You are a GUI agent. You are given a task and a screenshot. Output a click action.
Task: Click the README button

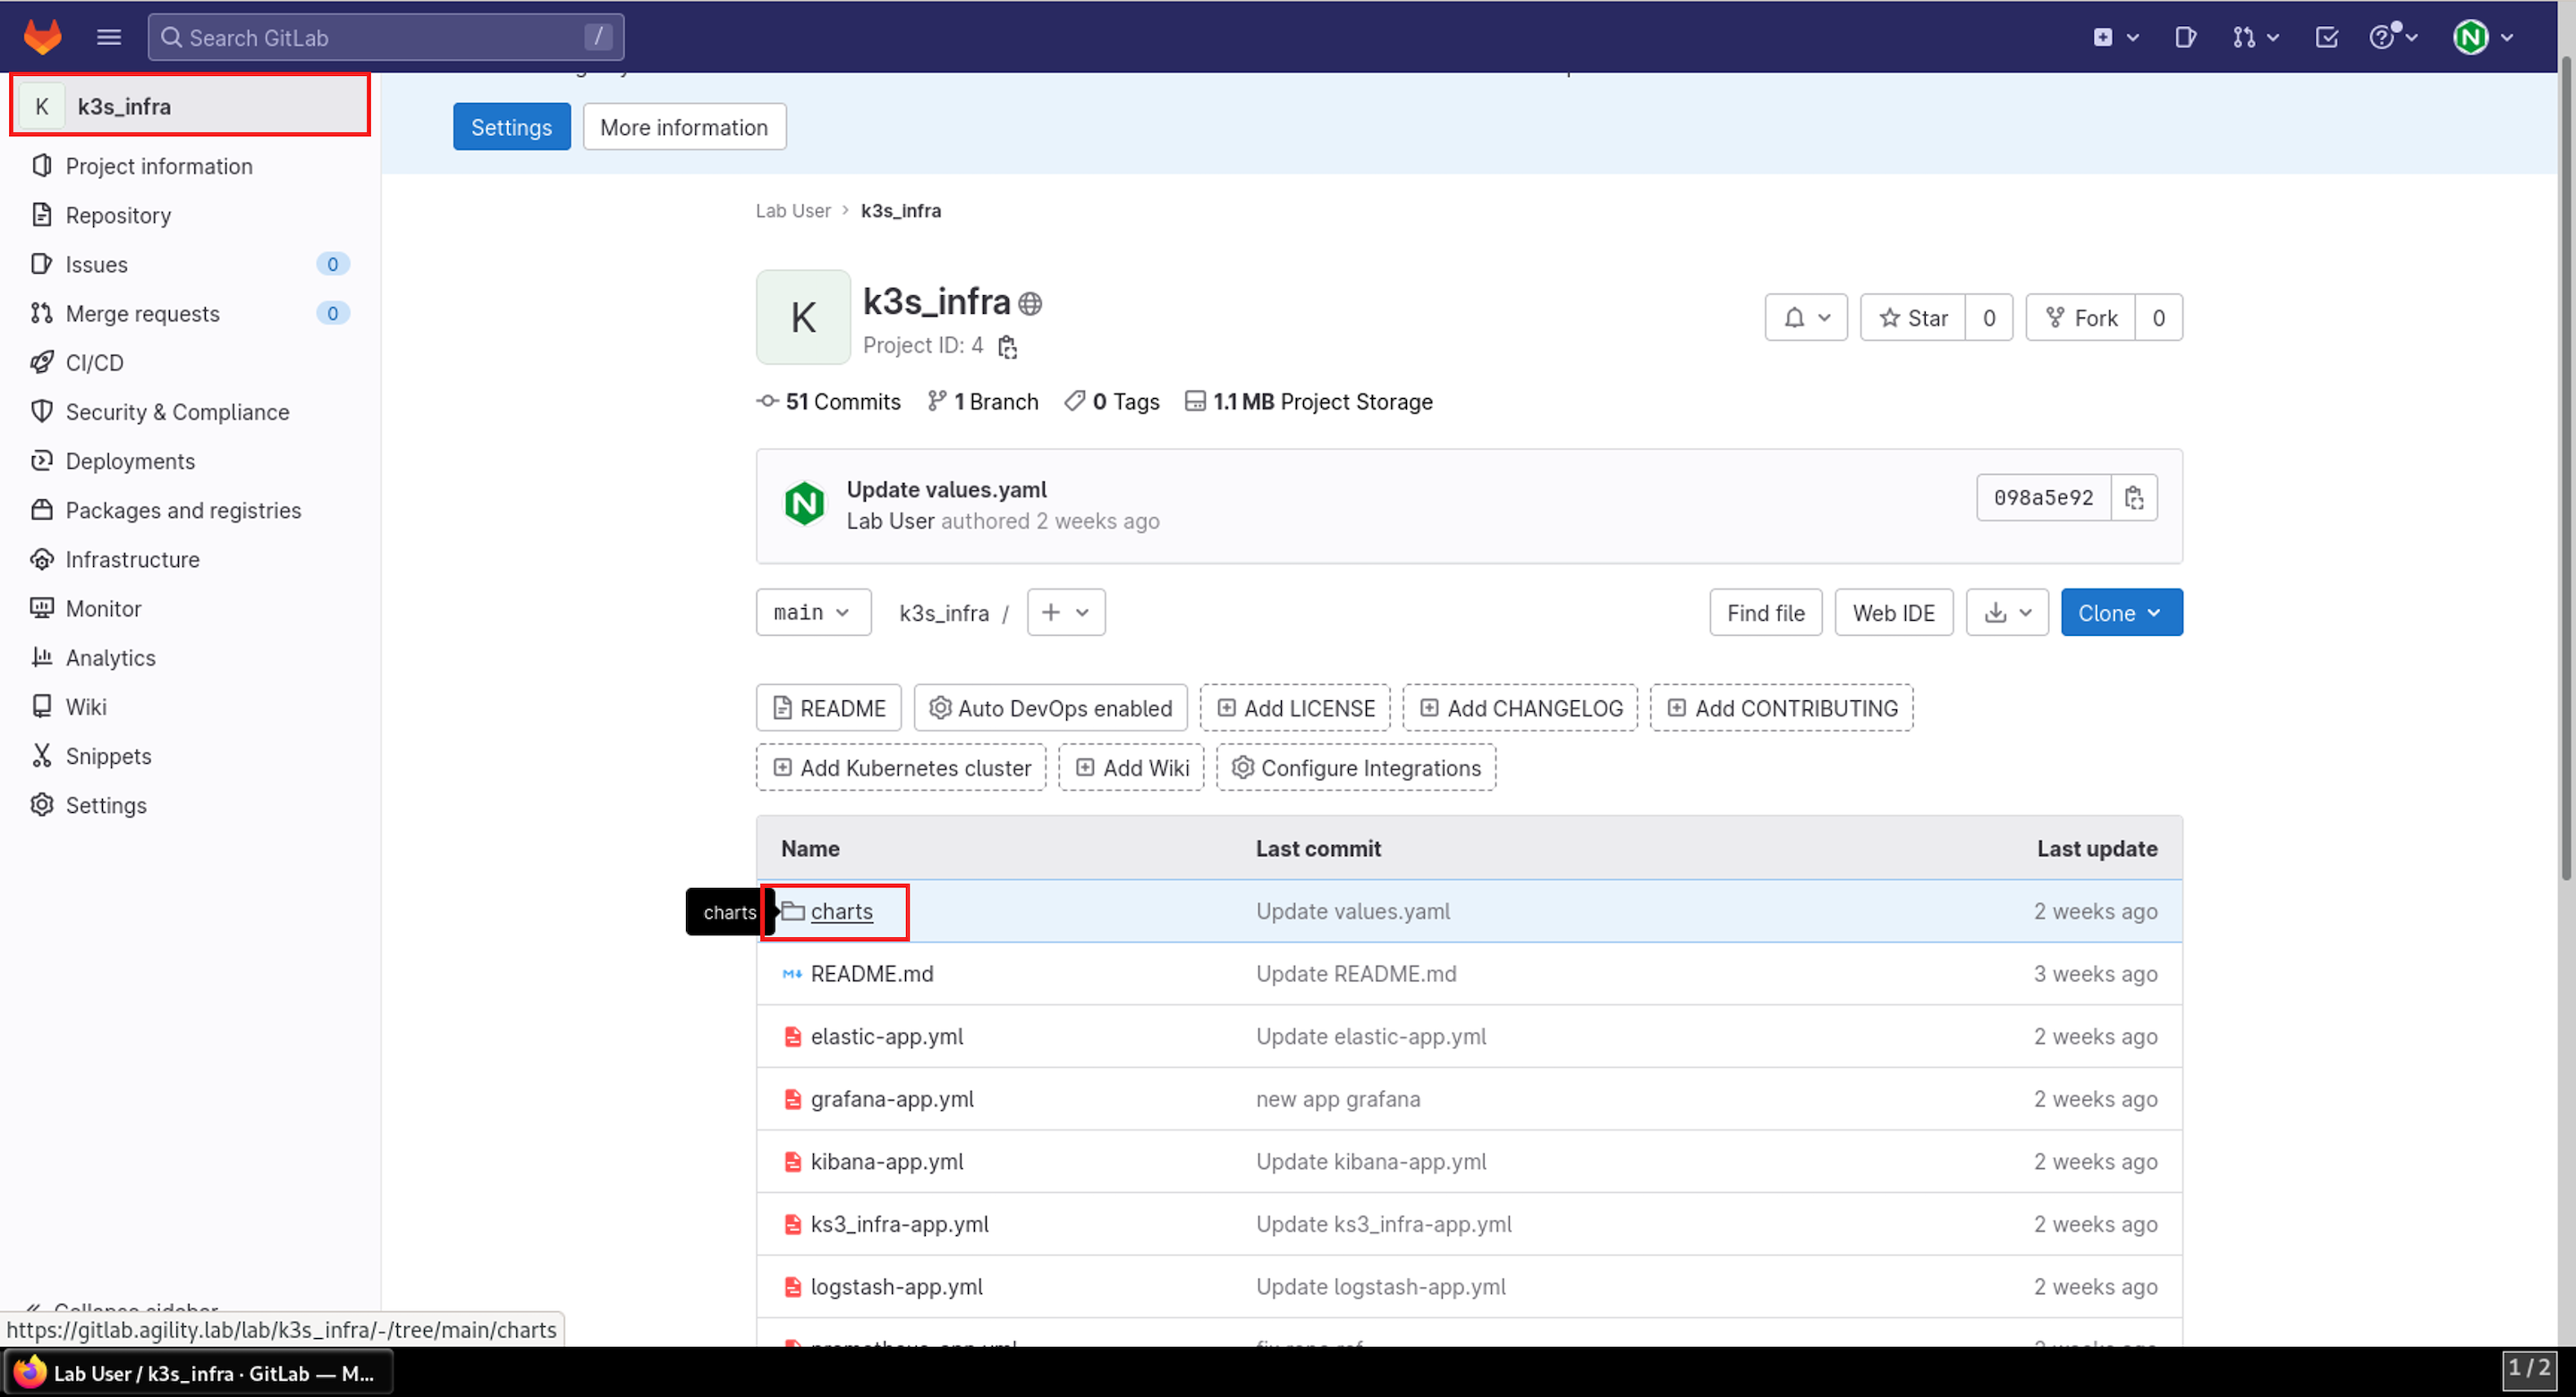[829, 708]
